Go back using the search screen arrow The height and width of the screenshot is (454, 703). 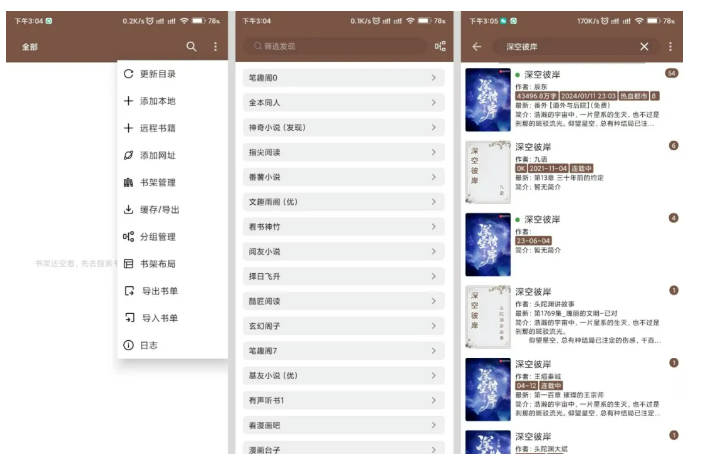point(477,47)
